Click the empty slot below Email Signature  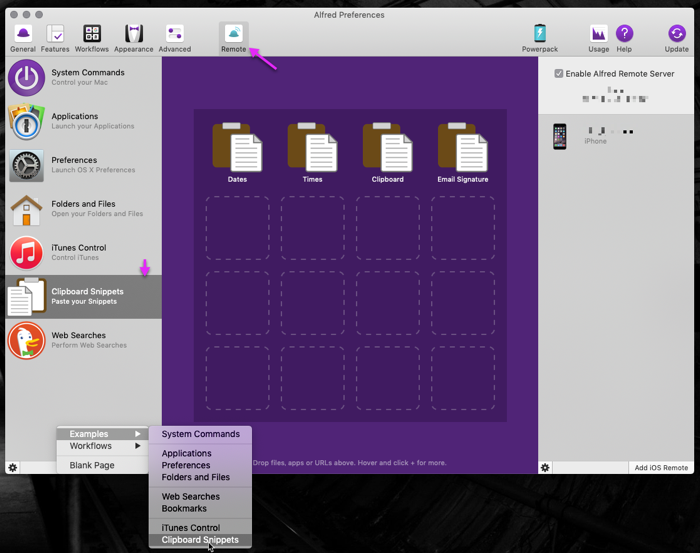(x=462, y=228)
